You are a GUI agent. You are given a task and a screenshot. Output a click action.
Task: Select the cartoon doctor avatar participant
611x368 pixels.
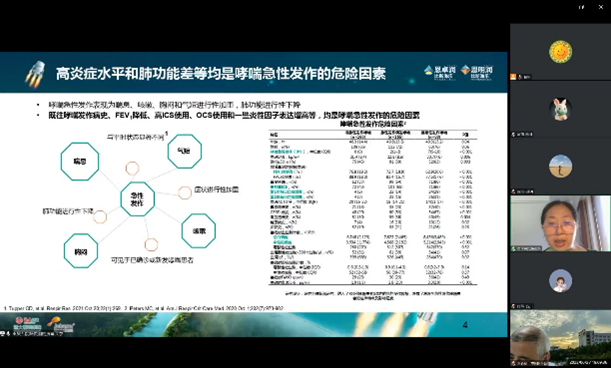(560, 281)
